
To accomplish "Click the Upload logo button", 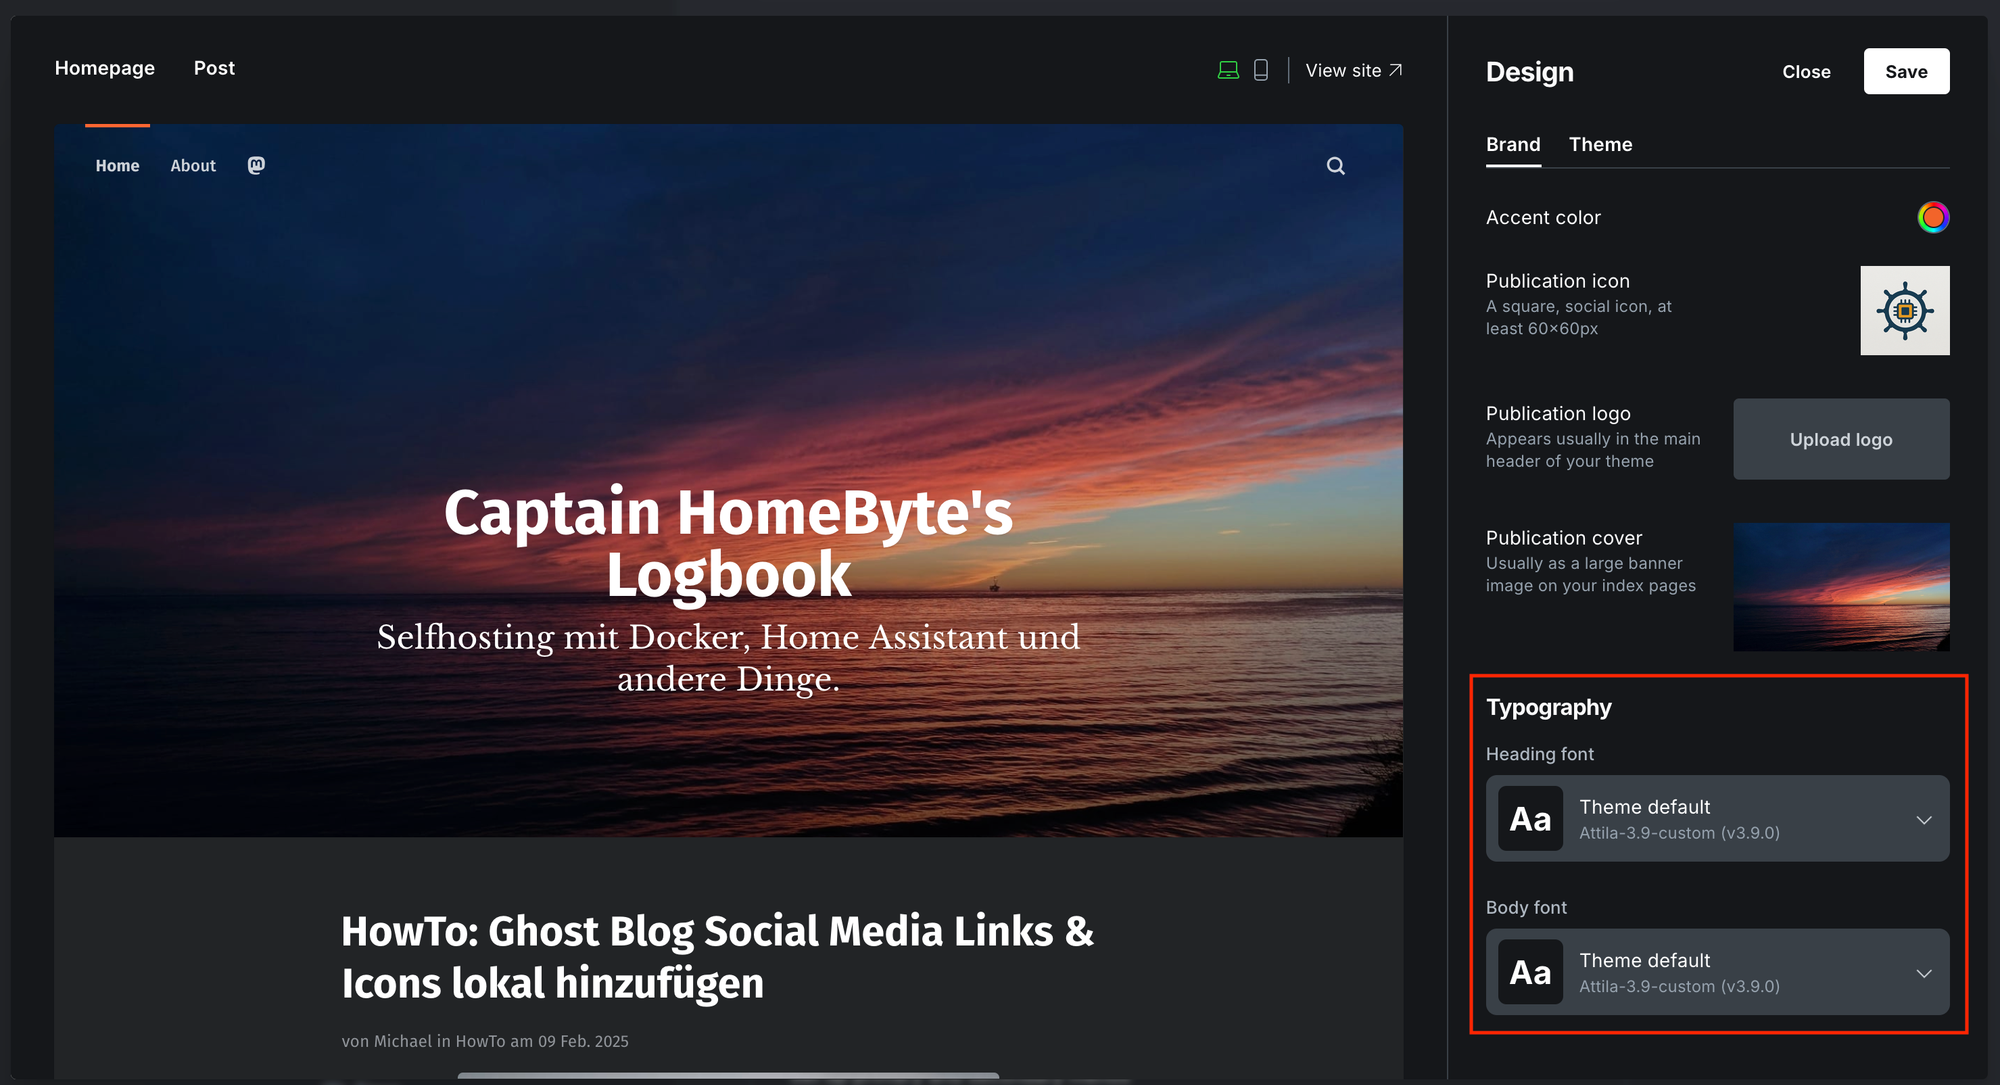I will [1840, 440].
